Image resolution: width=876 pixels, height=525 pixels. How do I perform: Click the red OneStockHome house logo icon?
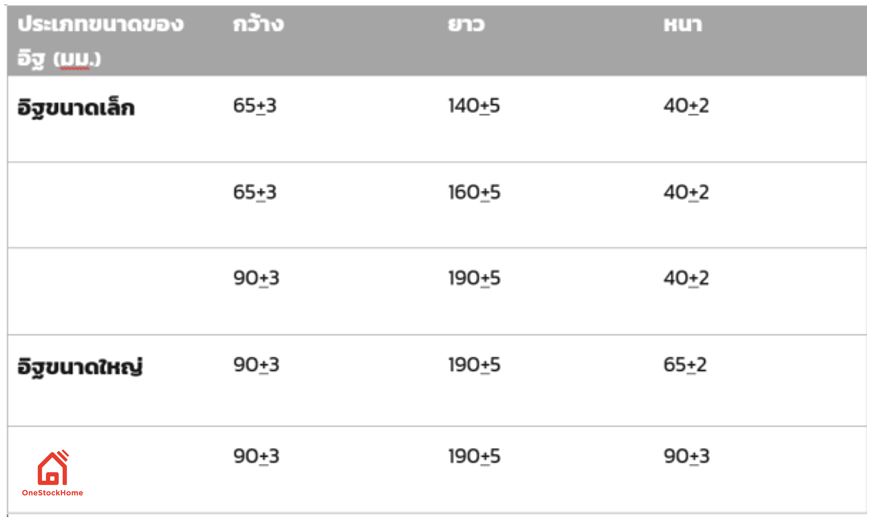click(52, 467)
